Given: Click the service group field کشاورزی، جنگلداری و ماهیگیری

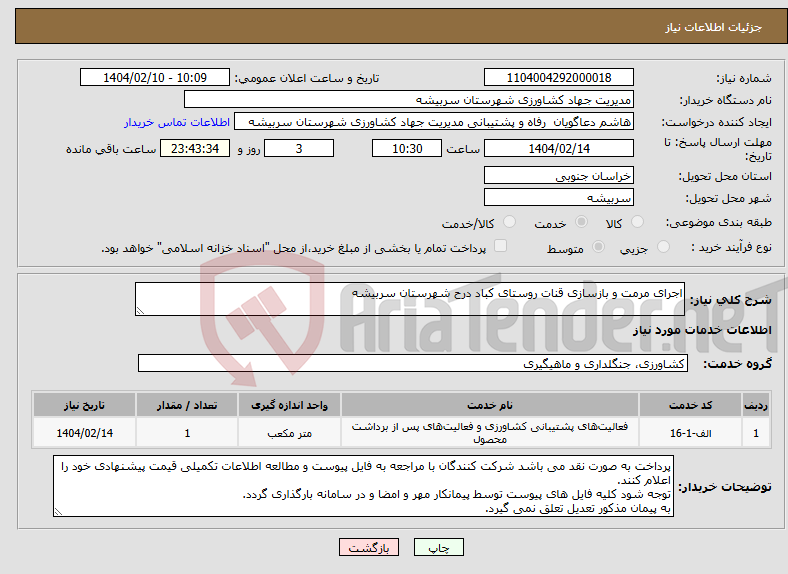Looking at the screenshot, I should pyautogui.click(x=413, y=363).
